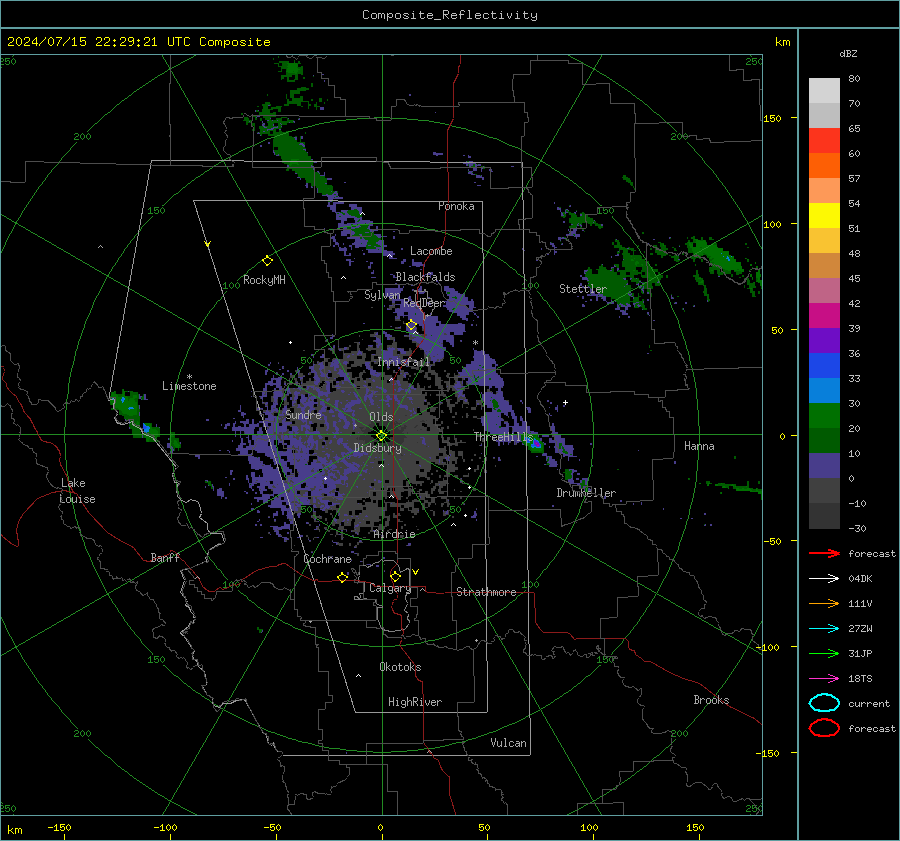Click the Hanna town label
This screenshot has width=900, height=841.
point(699,446)
